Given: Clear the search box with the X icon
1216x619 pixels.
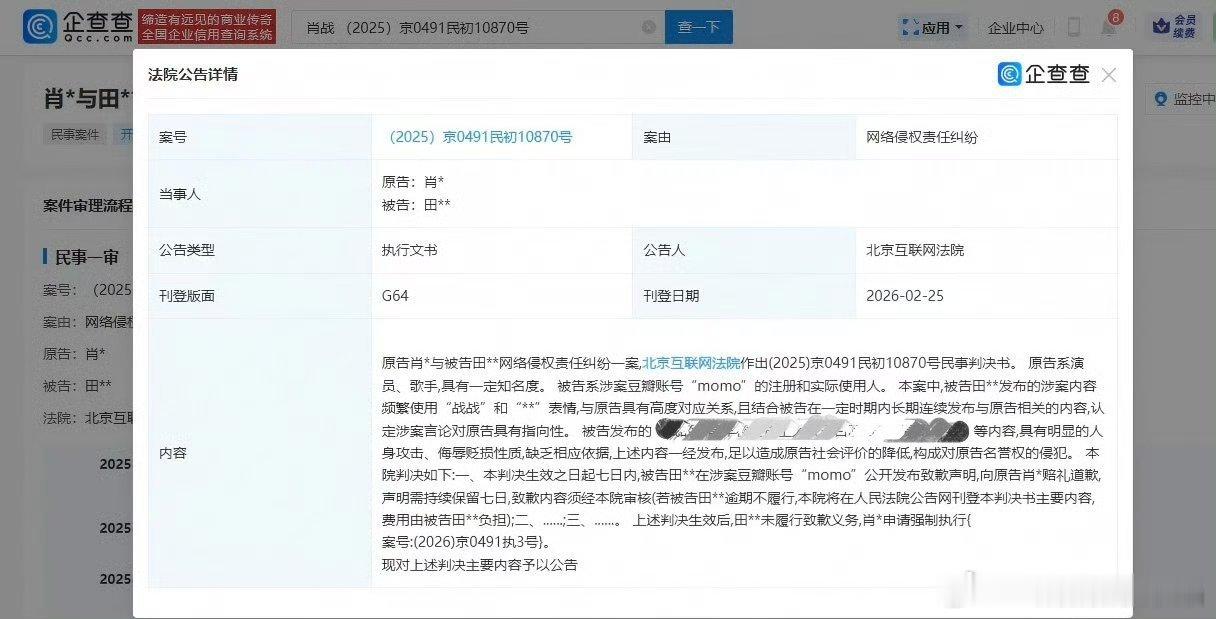Looking at the screenshot, I should 649,27.
